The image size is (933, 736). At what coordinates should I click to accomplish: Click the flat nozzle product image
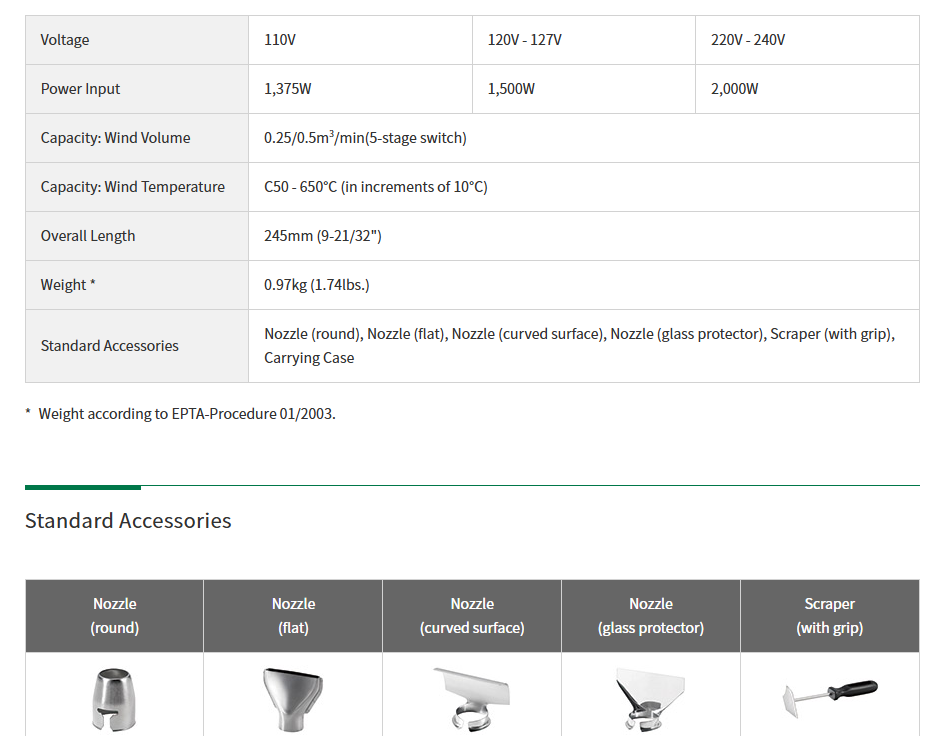point(293,699)
